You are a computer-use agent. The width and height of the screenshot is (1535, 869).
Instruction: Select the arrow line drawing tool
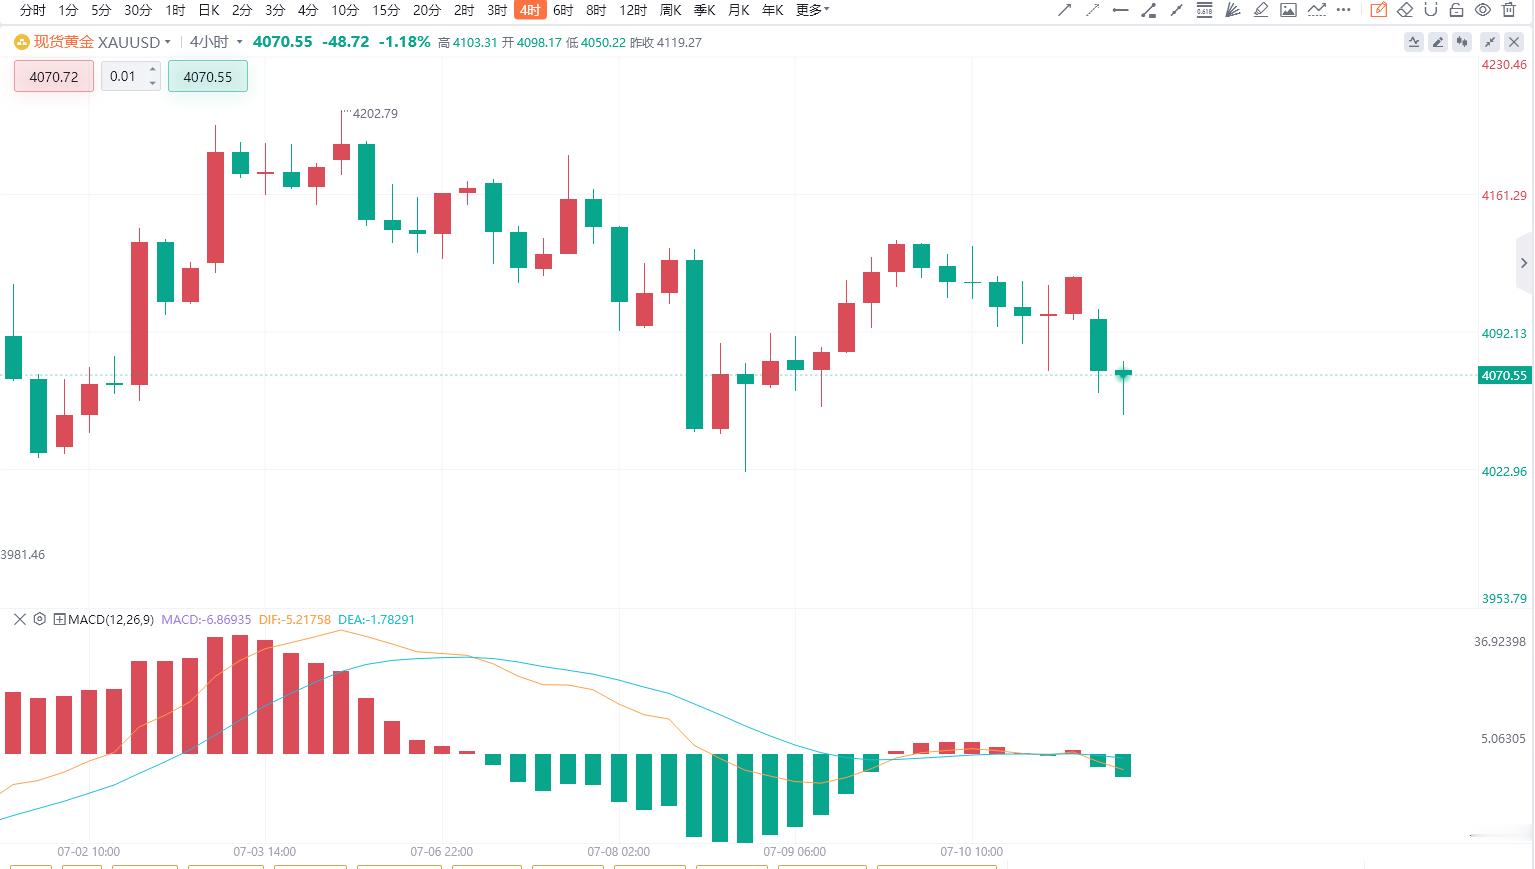[1065, 10]
